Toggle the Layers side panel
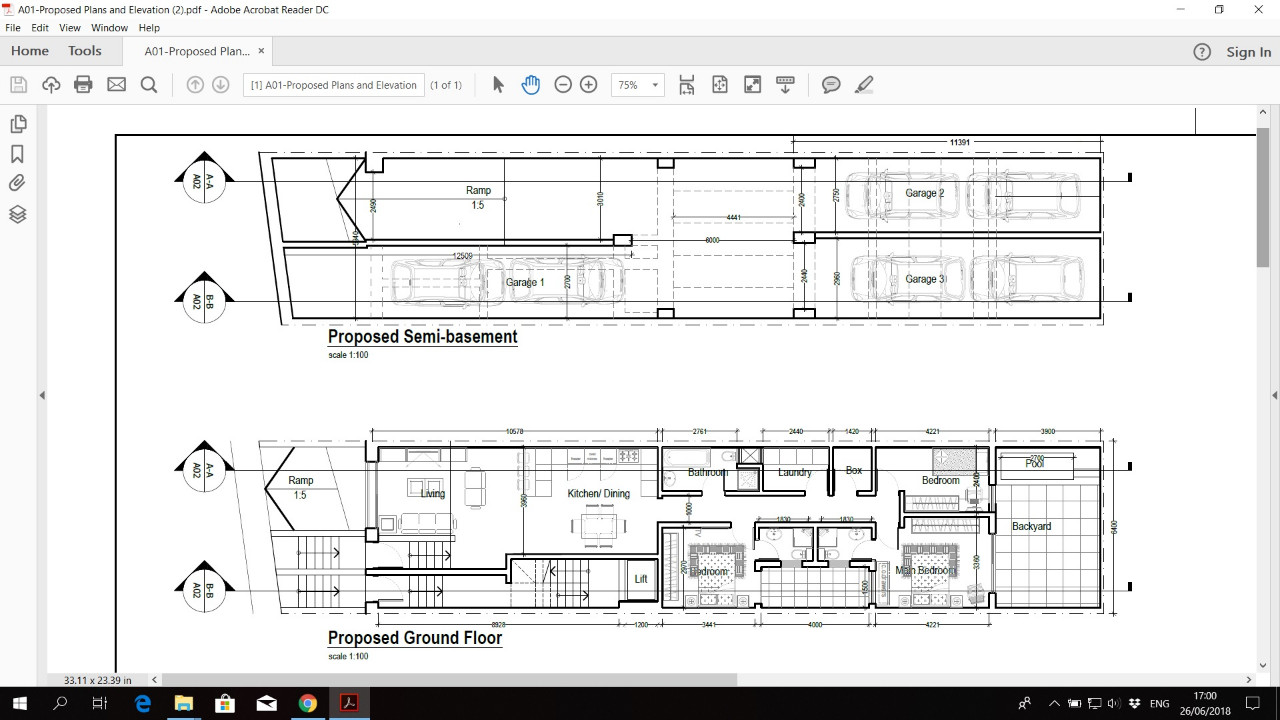Screen dimensions: 1280x720 click(x=17, y=214)
